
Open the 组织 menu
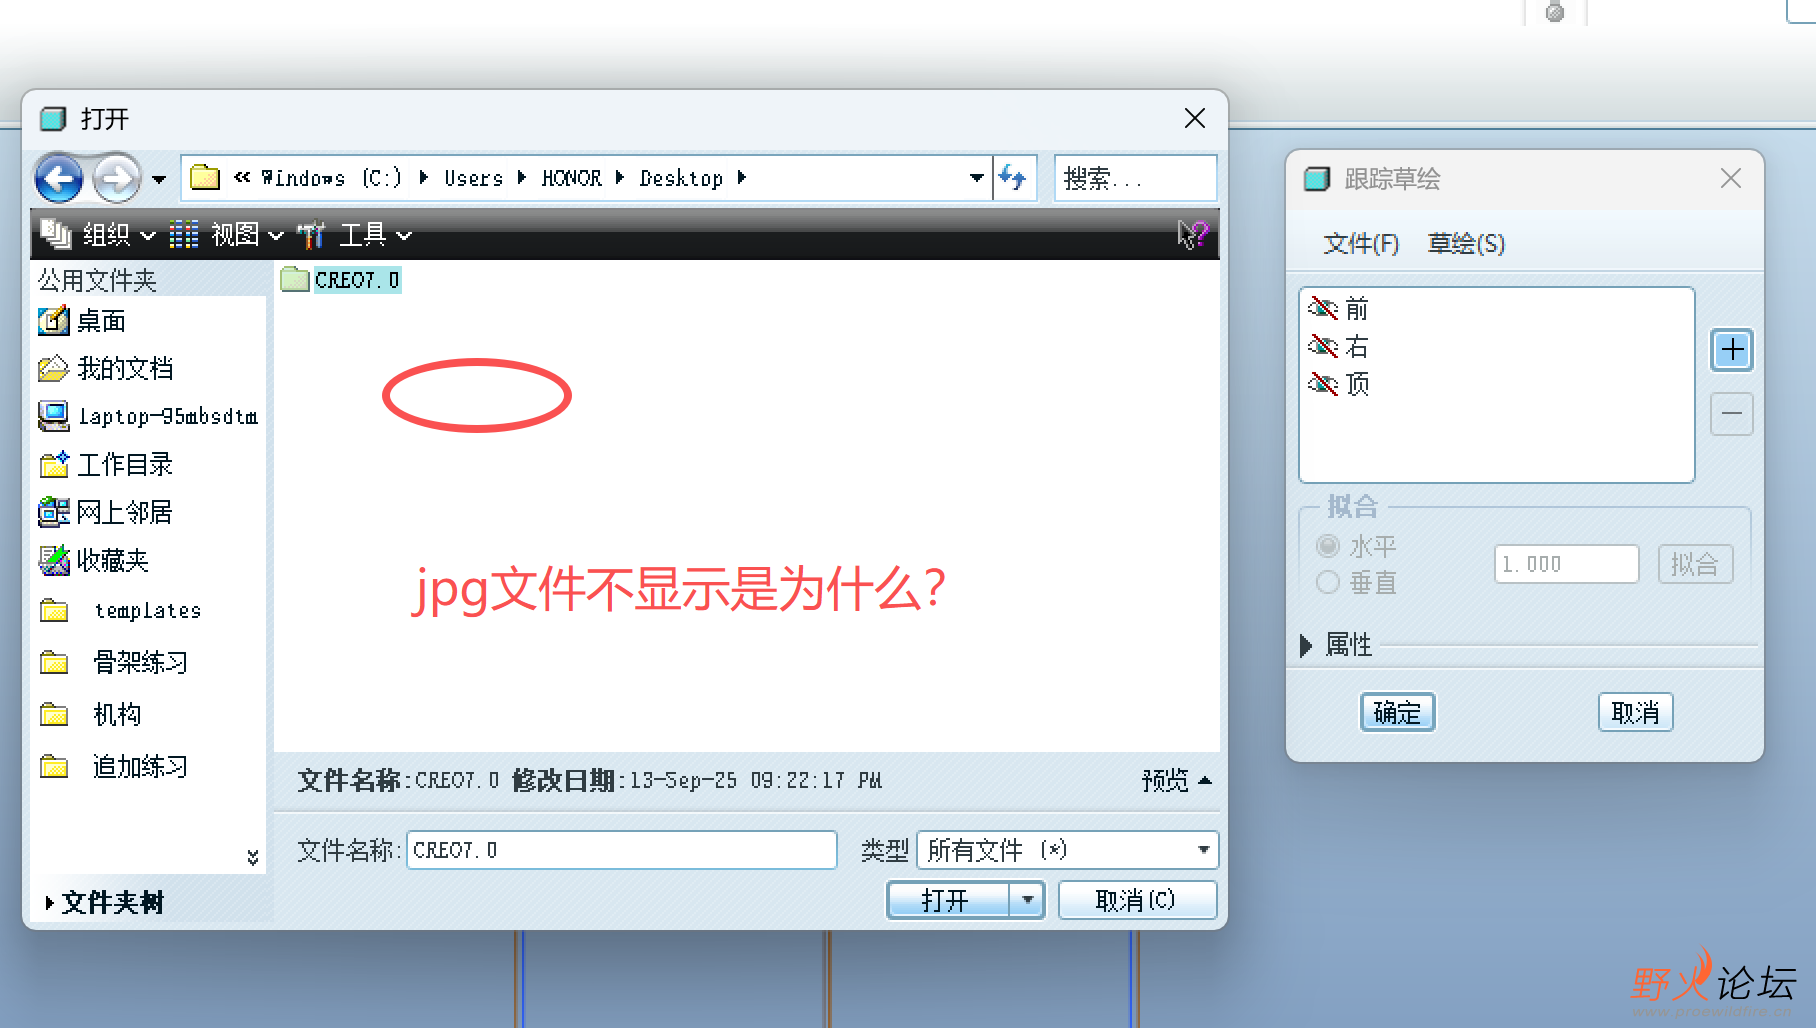click(98, 235)
